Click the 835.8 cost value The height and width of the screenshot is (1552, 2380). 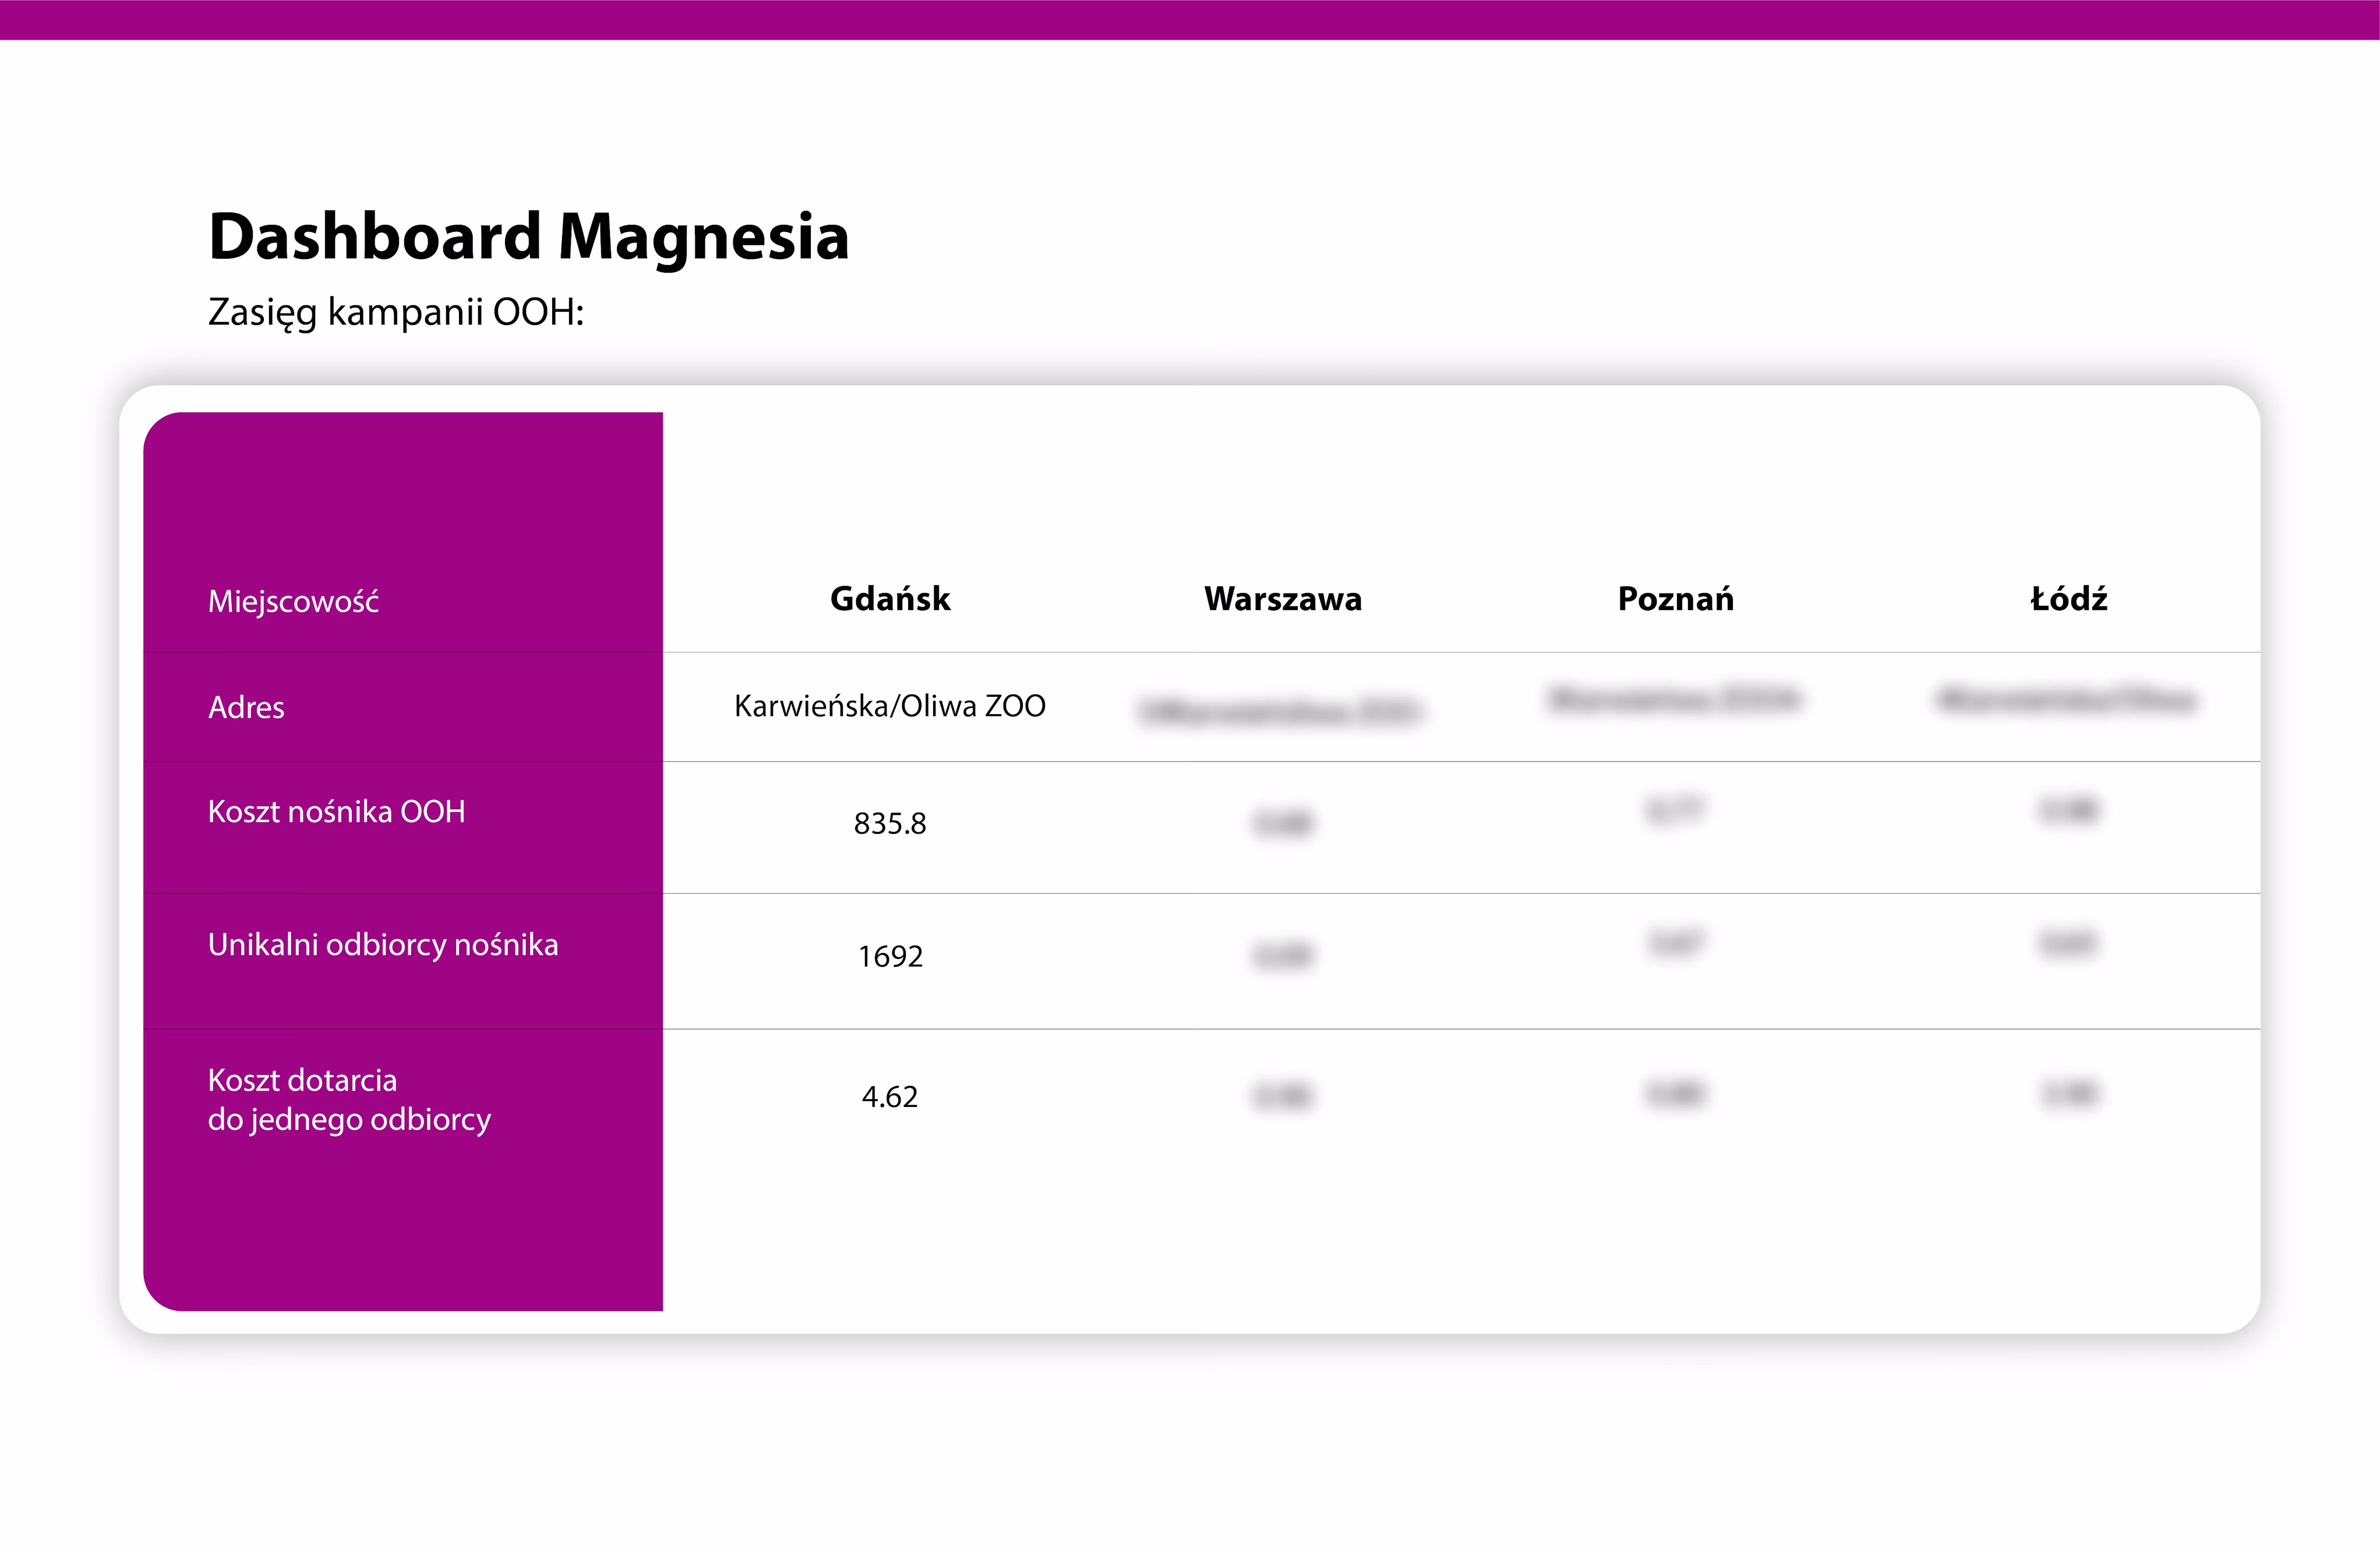[x=889, y=824]
